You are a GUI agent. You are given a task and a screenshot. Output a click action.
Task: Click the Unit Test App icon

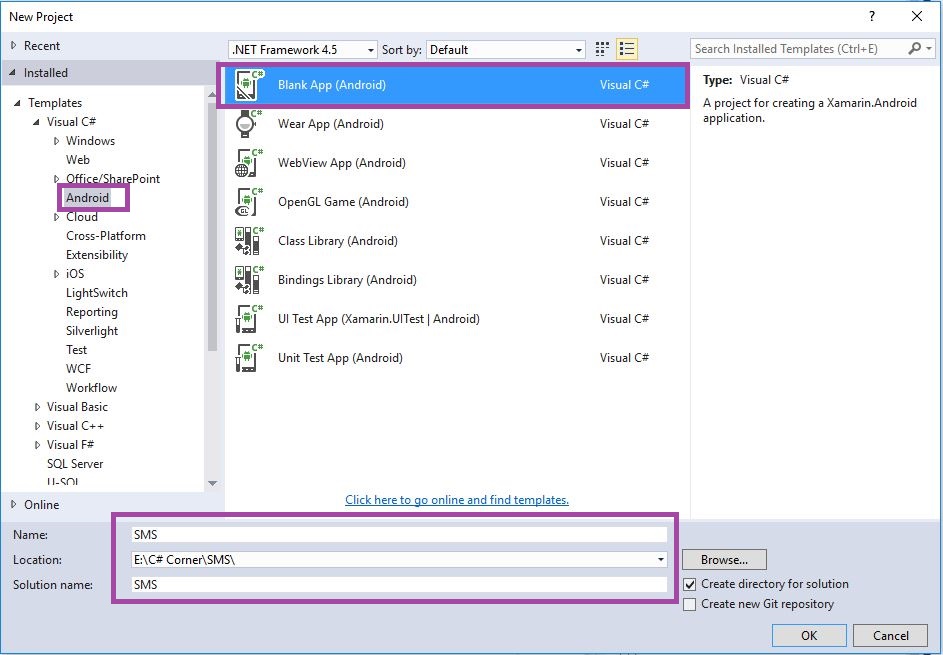click(248, 358)
